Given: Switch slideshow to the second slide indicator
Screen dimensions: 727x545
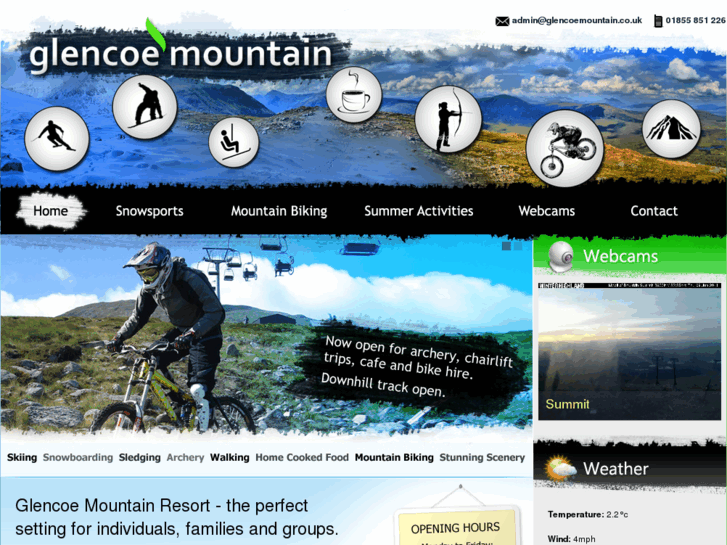Looking at the screenshot, I should 518,246.
